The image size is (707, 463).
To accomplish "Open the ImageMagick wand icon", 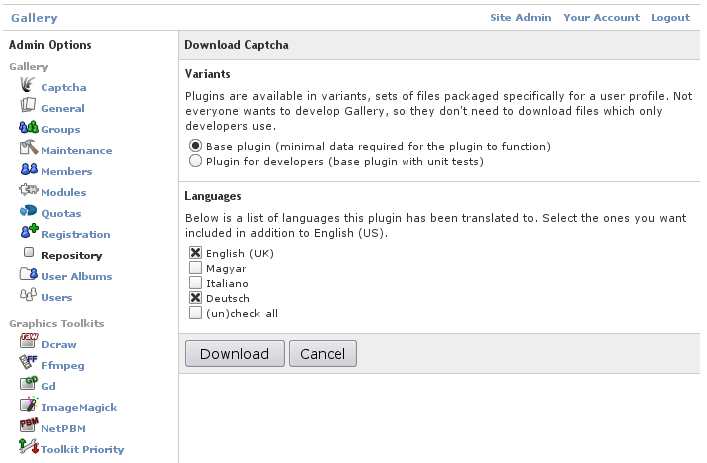I will (29, 404).
